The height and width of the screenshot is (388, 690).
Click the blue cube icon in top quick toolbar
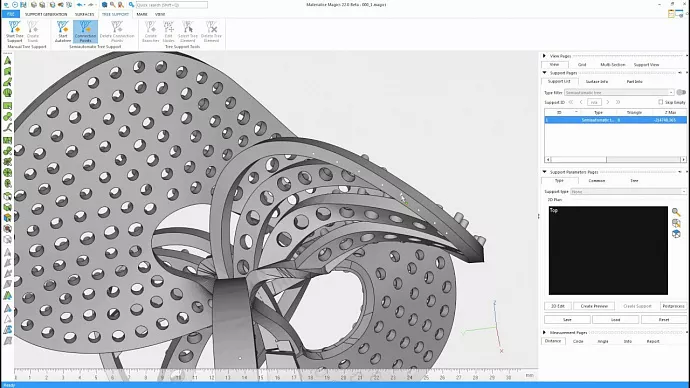(x=104, y=5)
